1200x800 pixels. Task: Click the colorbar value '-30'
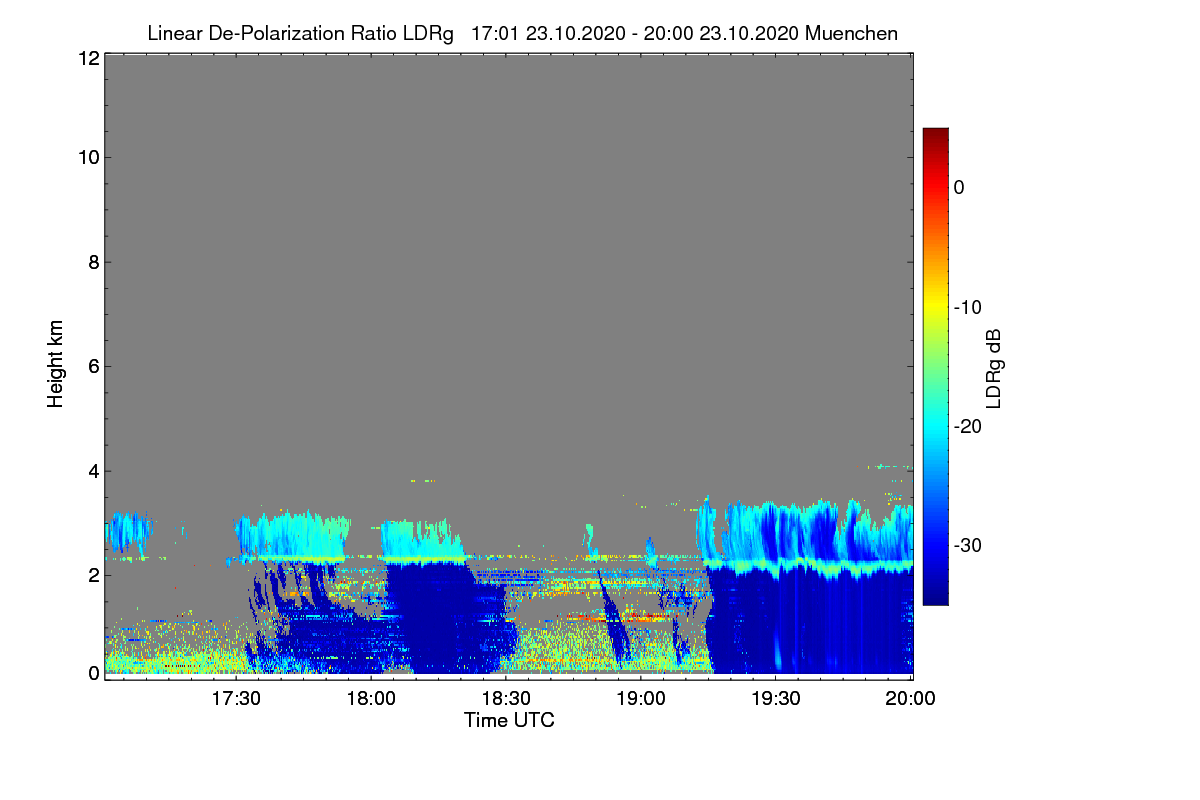point(970,545)
